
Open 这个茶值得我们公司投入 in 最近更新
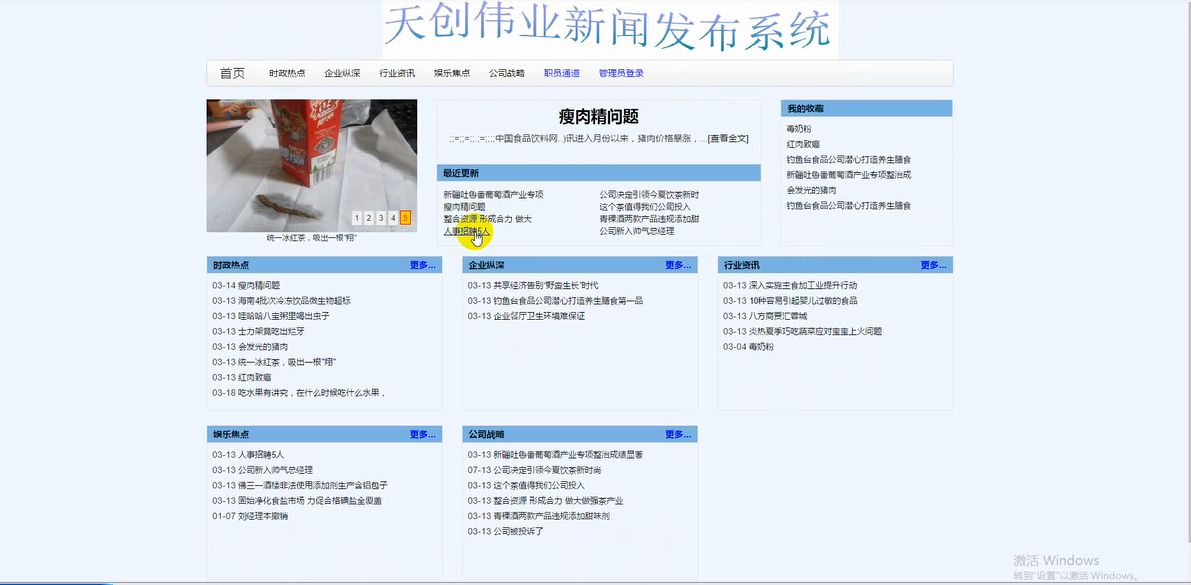[x=645, y=207]
